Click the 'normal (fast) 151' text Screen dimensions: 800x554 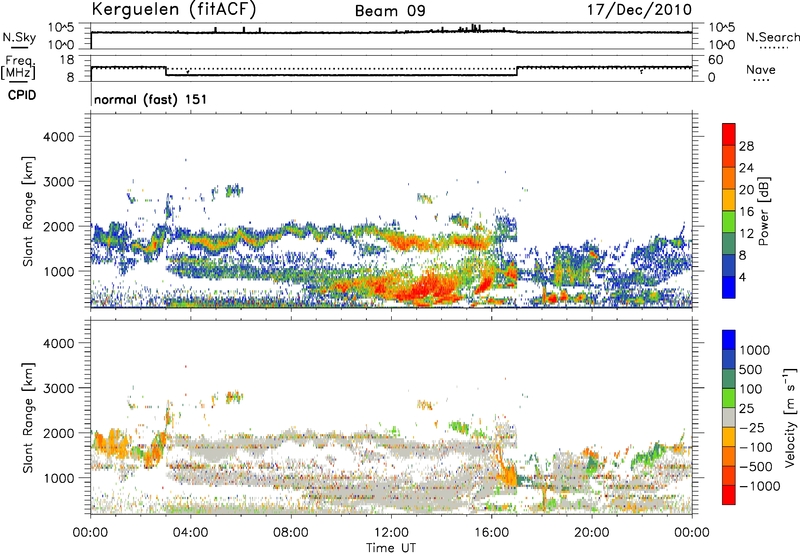151,99
